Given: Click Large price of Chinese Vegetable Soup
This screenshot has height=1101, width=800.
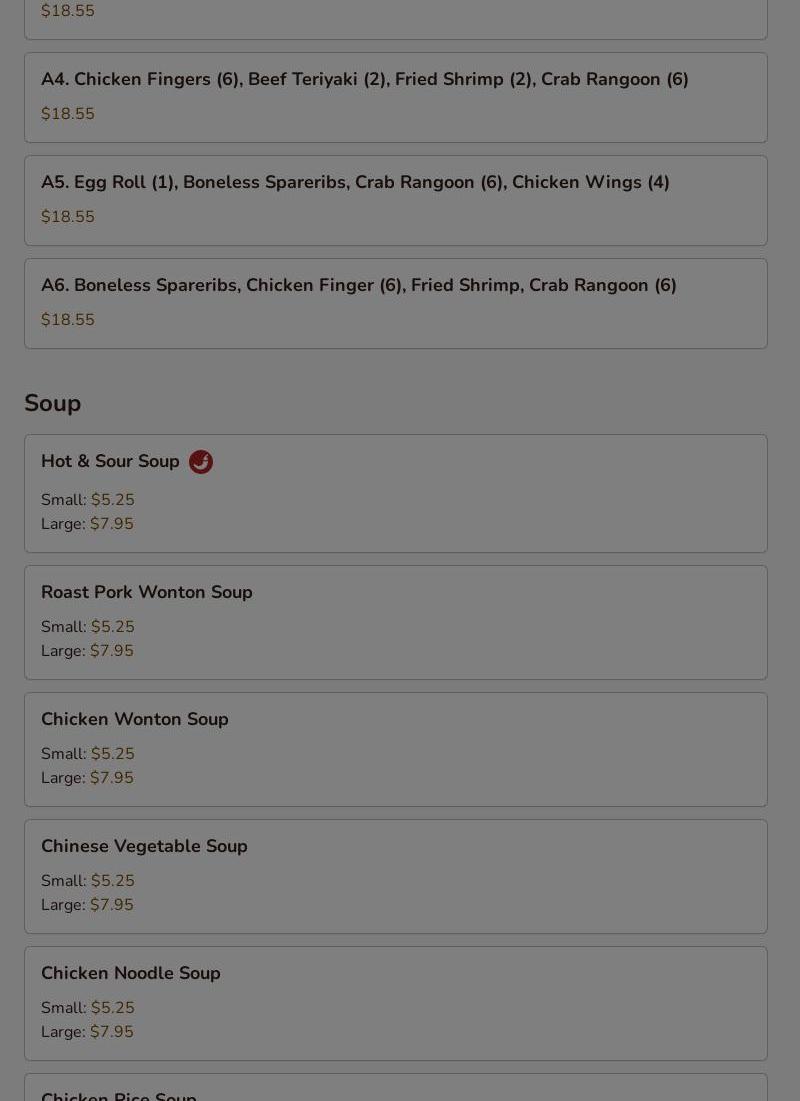Looking at the screenshot, I should [x=87, y=905].
